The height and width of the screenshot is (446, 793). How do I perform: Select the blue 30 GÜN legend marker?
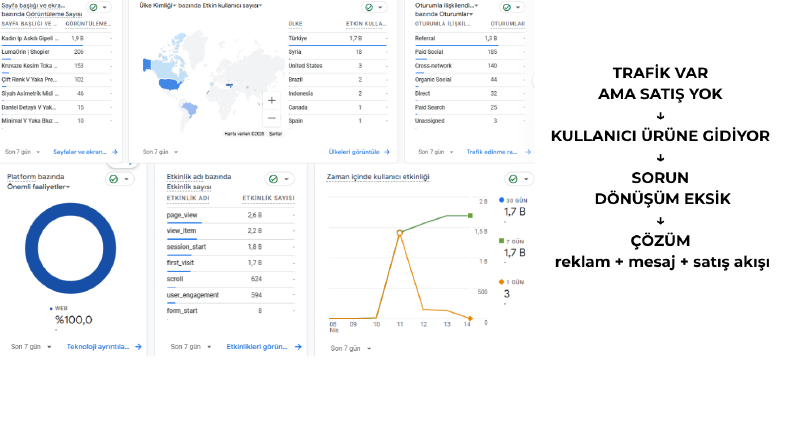click(502, 200)
